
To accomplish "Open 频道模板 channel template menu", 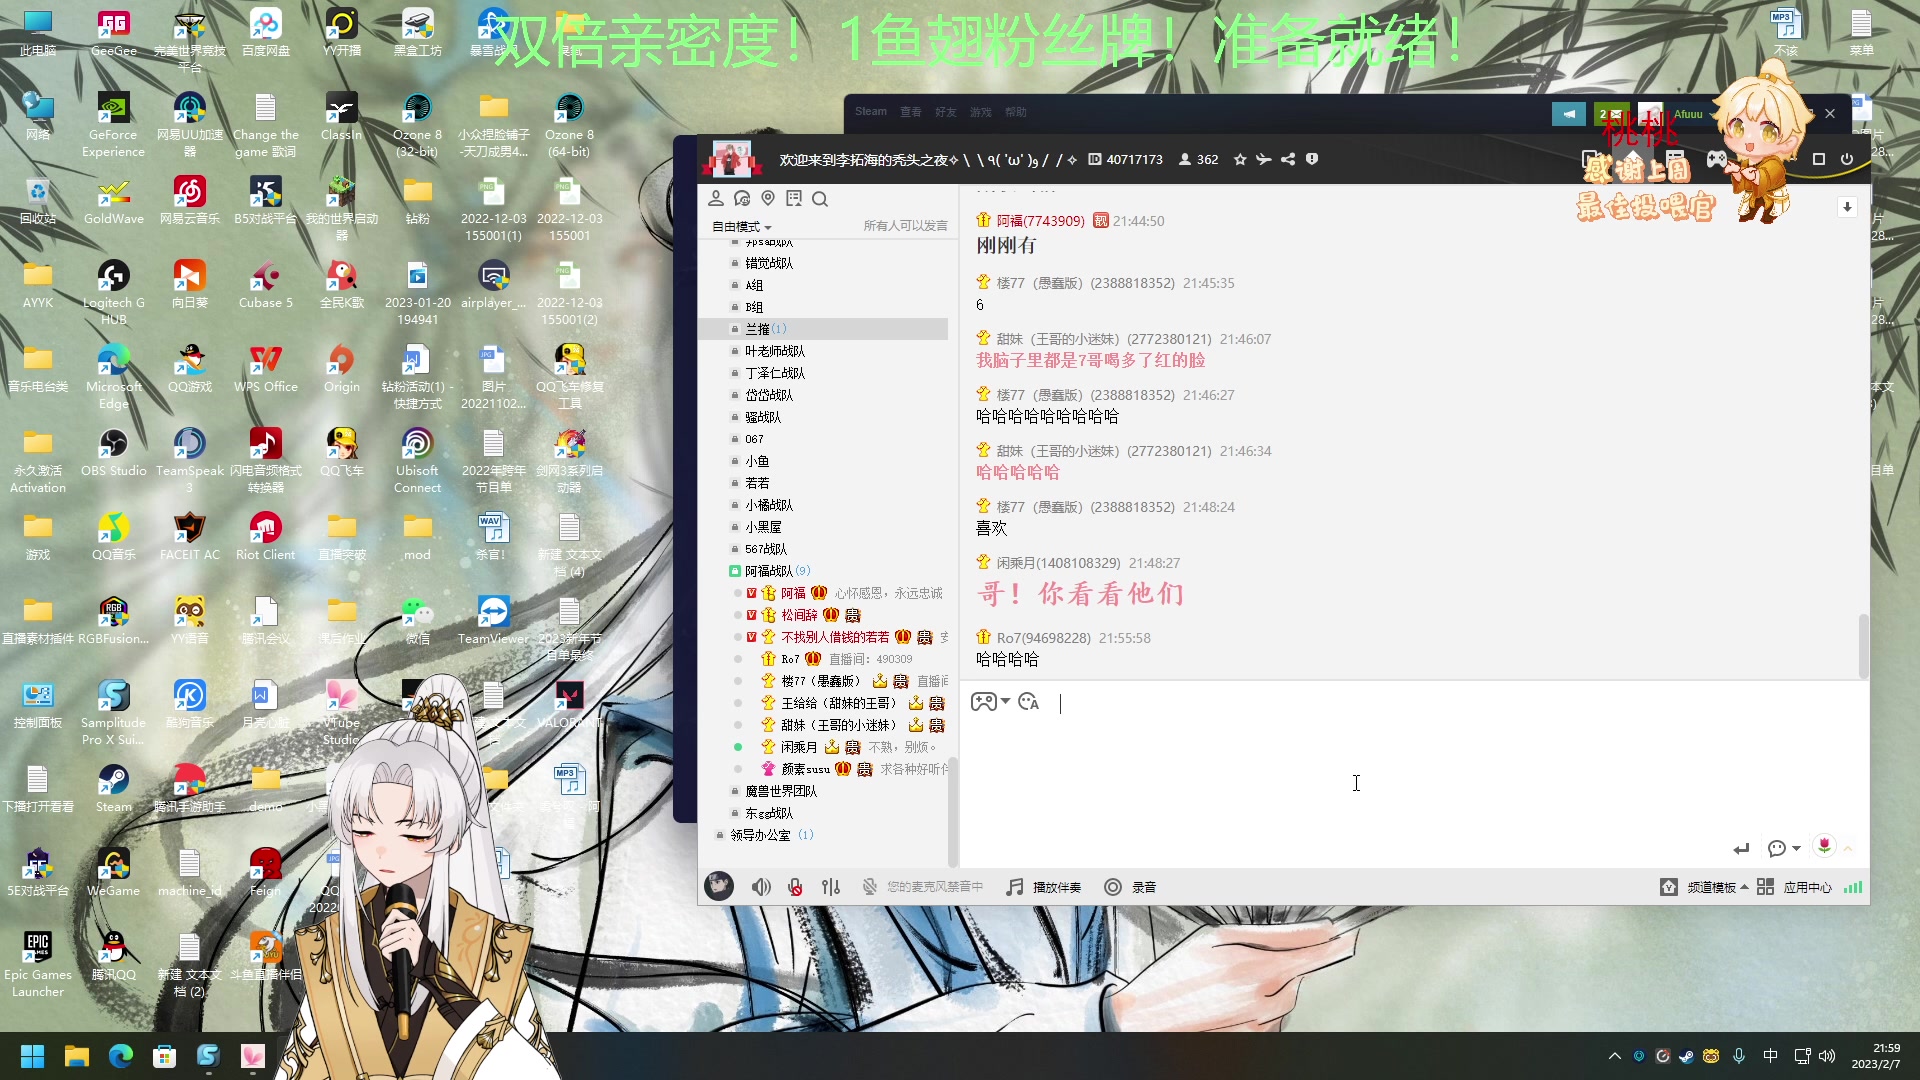I will point(1704,887).
